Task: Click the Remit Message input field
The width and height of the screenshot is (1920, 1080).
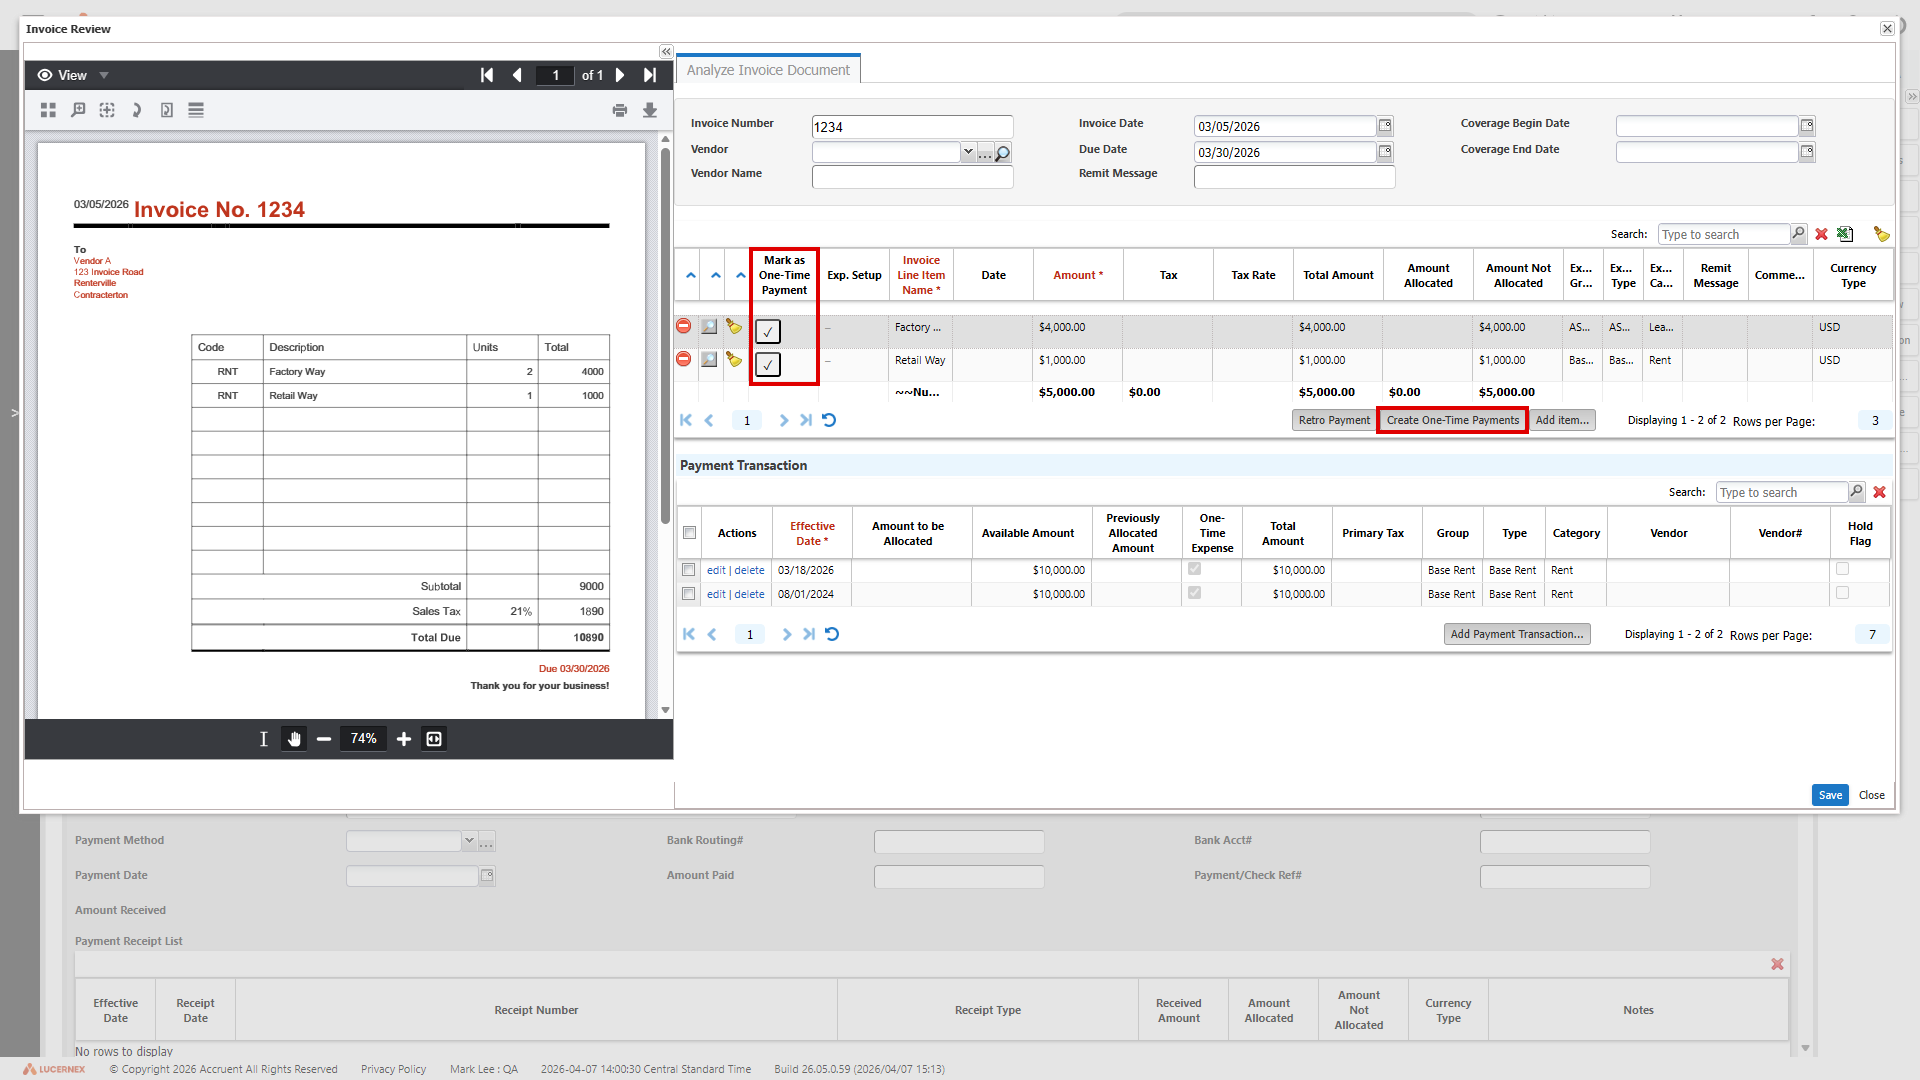Action: point(1294,177)
